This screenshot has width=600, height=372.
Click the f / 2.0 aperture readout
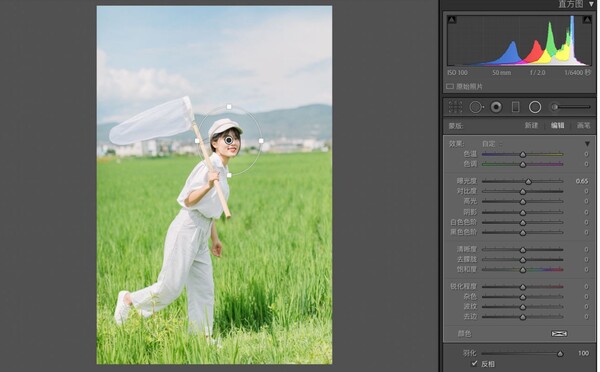point(538,73)
